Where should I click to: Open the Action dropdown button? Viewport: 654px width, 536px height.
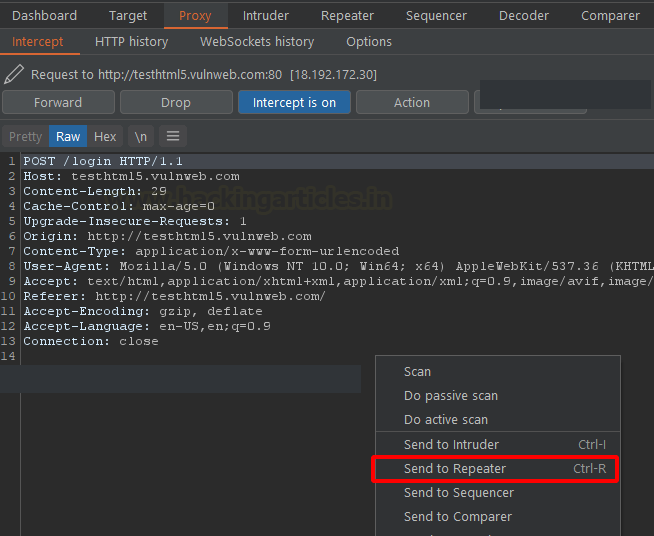pos(412,102)
